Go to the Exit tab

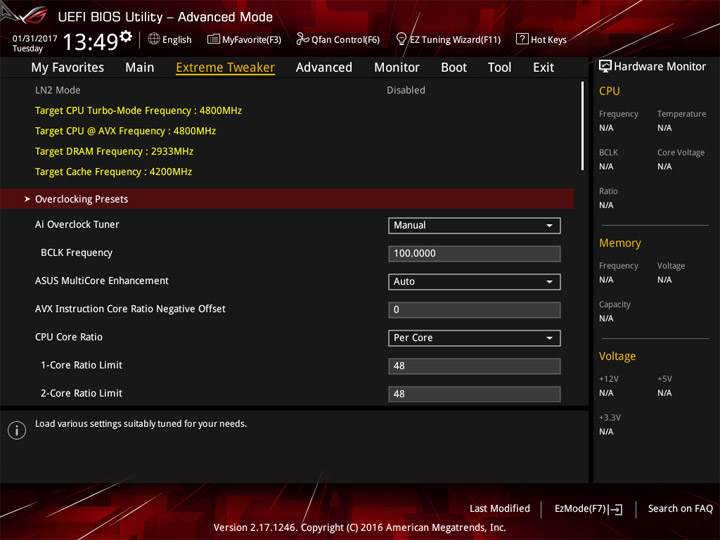point(543,68)
